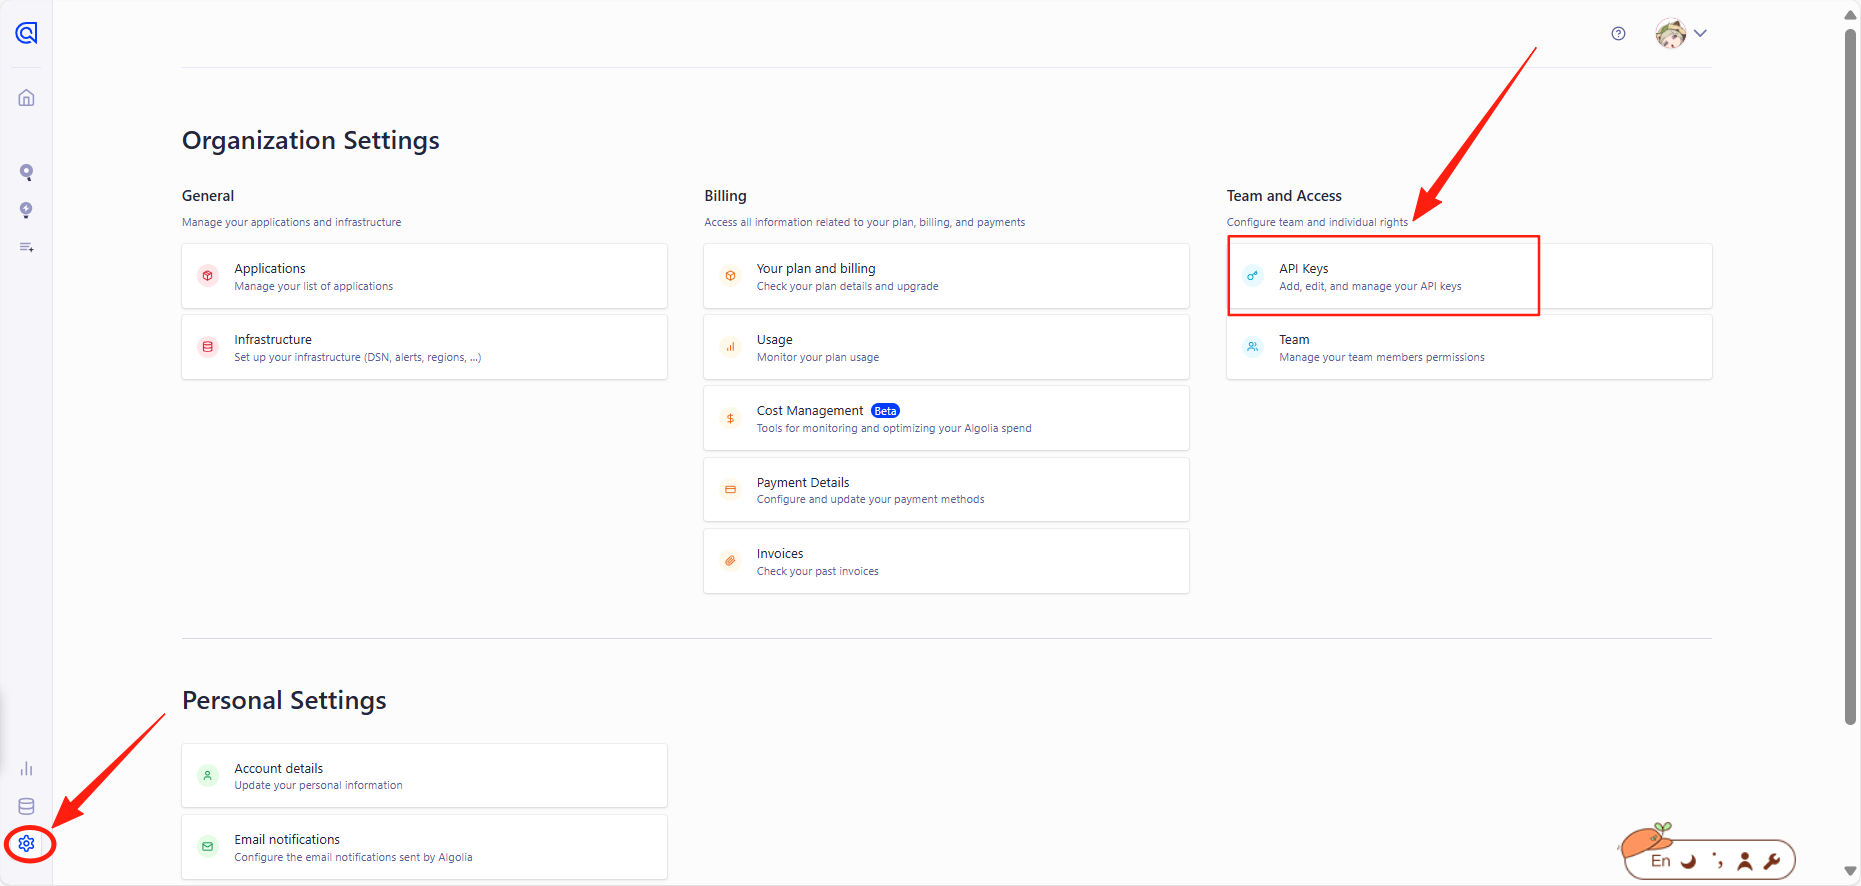Toggle punctuation mode in input toolbar

[1717, 861]
